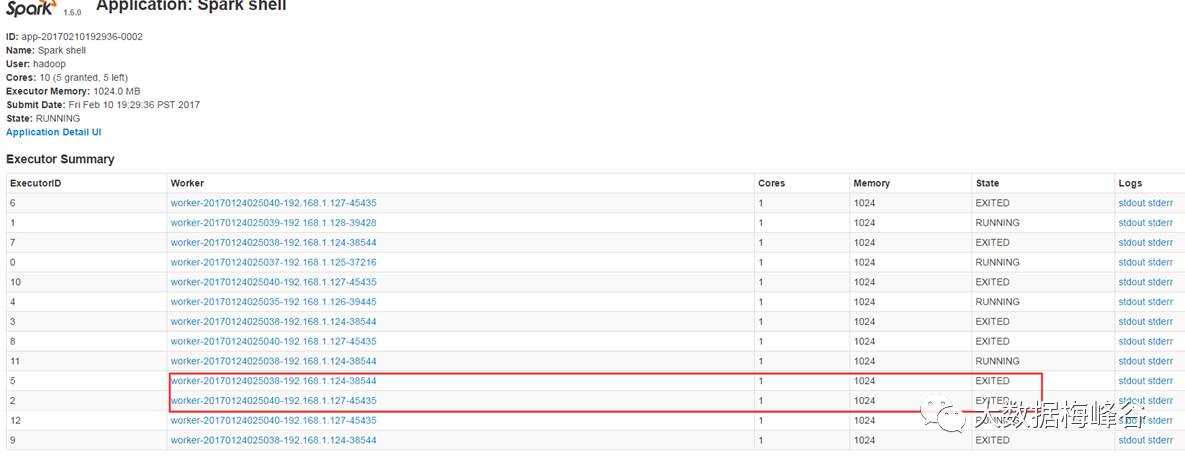View stdout log for executor 9
The width and height of the screenshot is (1185, 467).
(1131, 440)
